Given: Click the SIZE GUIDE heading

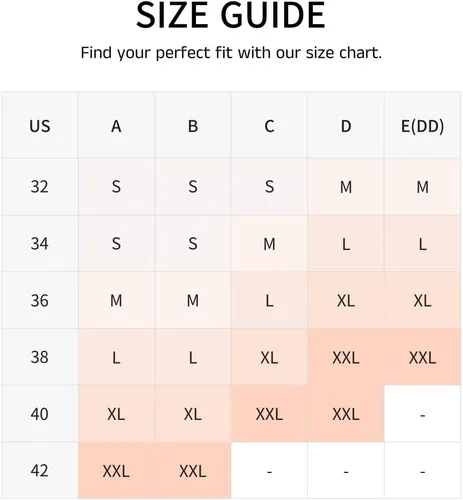Looking at the screenshot, I should pyautogui.click(x=231, y=16).
